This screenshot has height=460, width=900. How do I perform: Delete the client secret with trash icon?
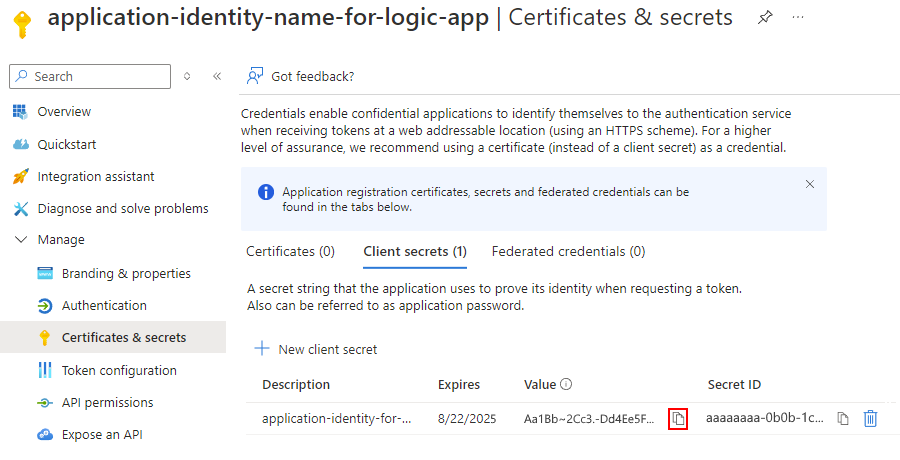(x=870, y=419)
